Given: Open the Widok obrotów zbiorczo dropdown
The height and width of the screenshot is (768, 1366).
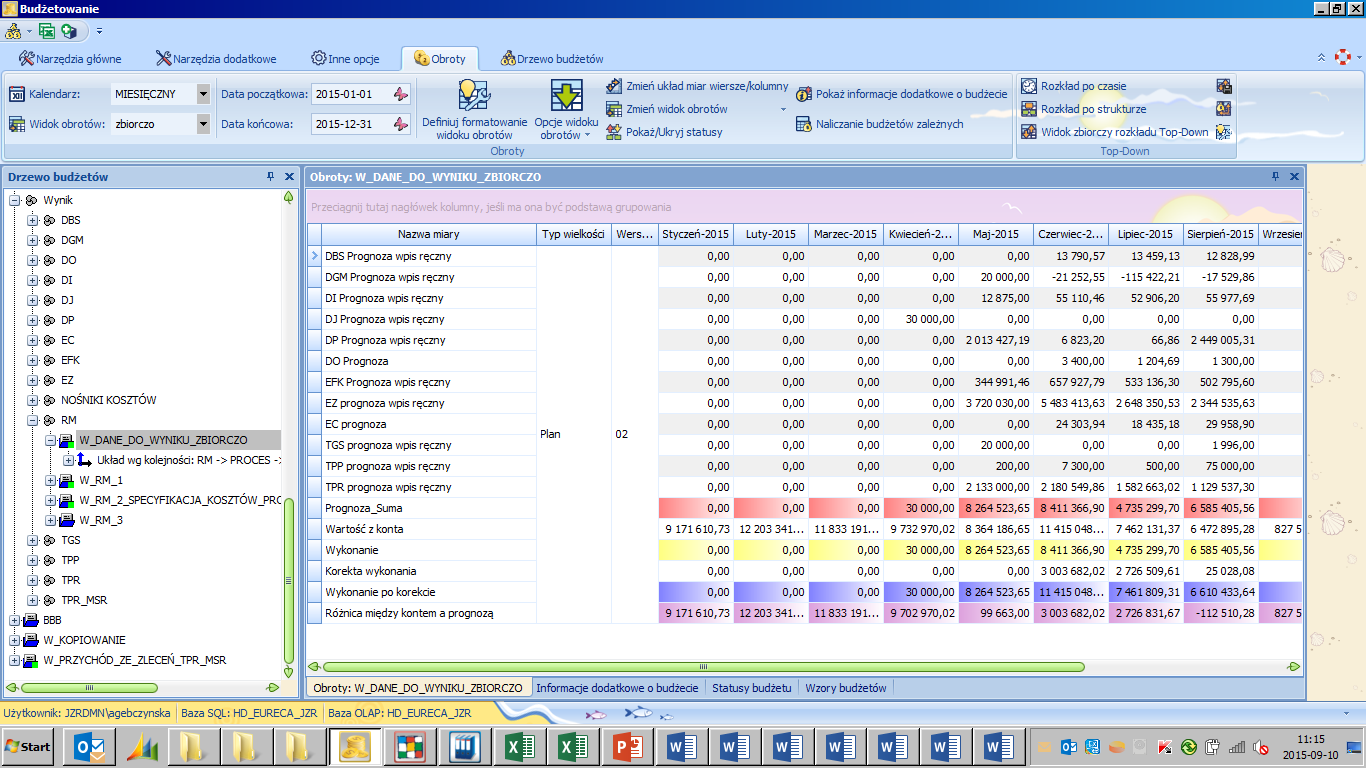Looking at the screenshot, I should pyautogui.click(x=203, y=124).
